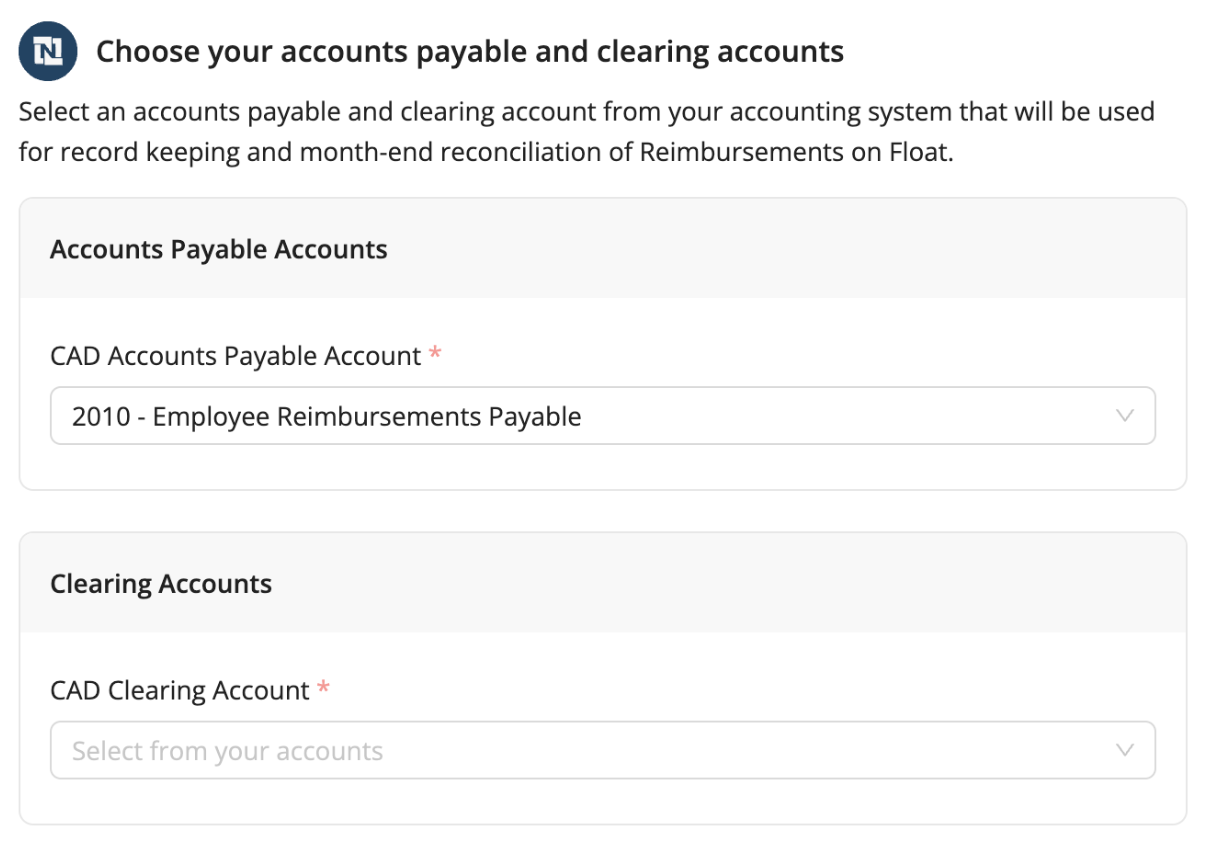The image size is (1210, 850).
Task: Click the 'Select from your accounts' placeholder
Action: 227,751
